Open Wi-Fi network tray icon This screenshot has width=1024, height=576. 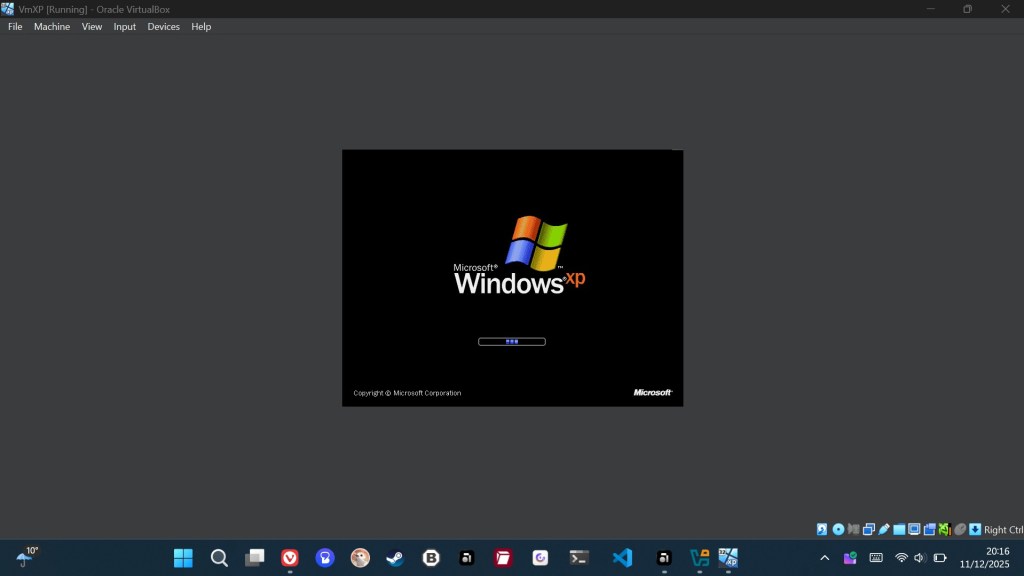pyautogui.click(x=901, y=558)
